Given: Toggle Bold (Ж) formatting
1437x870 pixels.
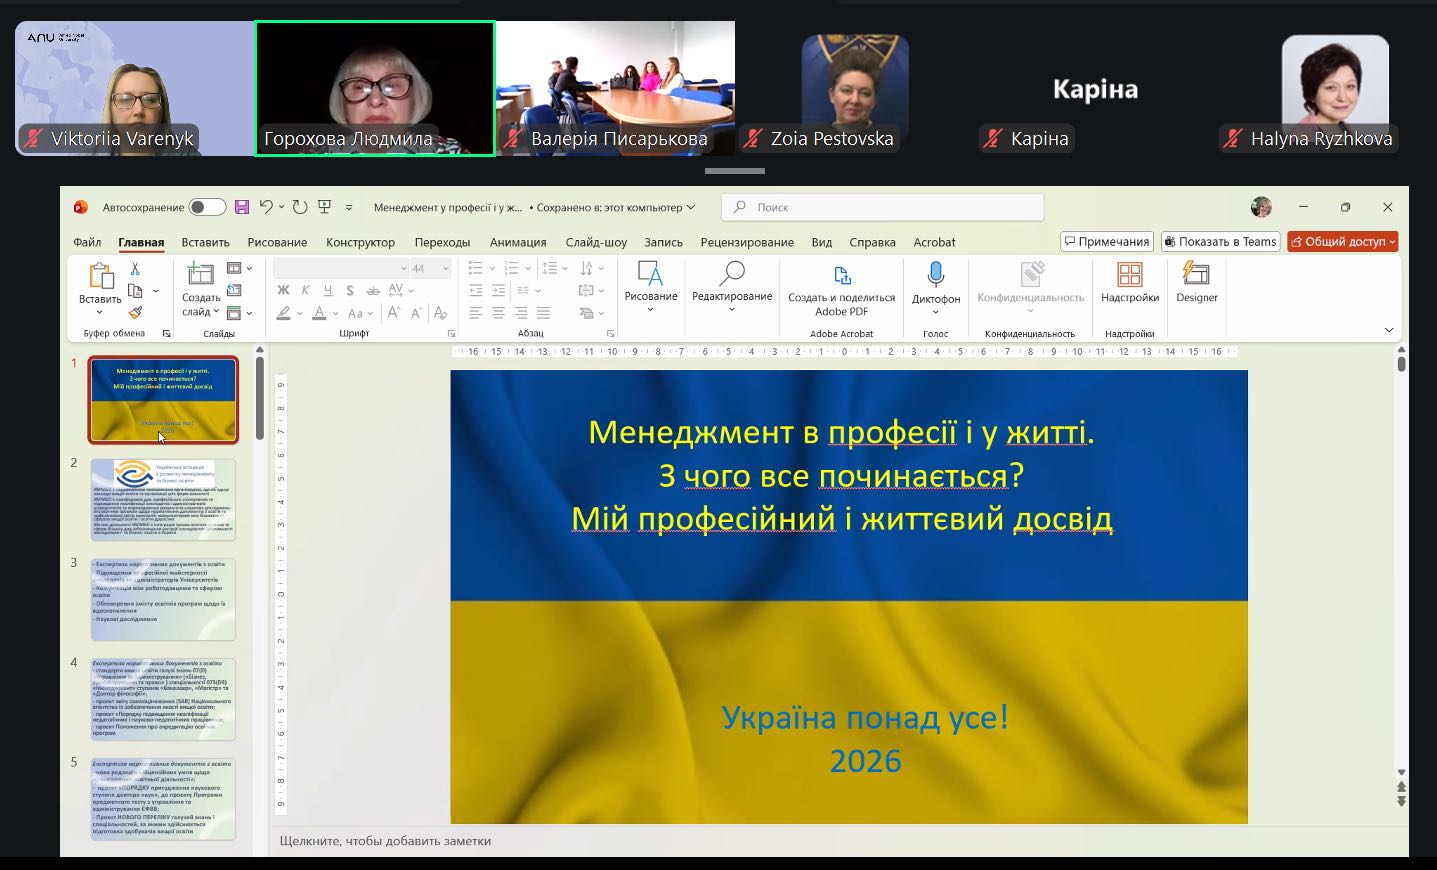Looking at the screenshot, I should point(283,290).
